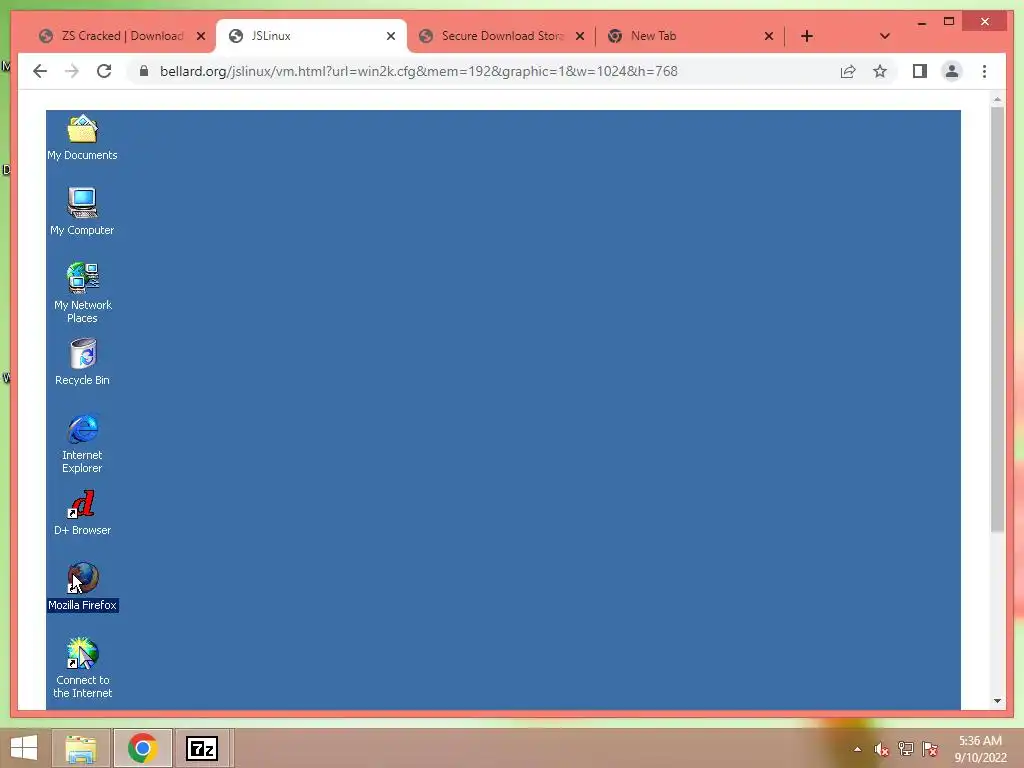Click the network tray icon
This screenshot has height=768, width=1024.
pyautogui.click(x=906, y=749)
